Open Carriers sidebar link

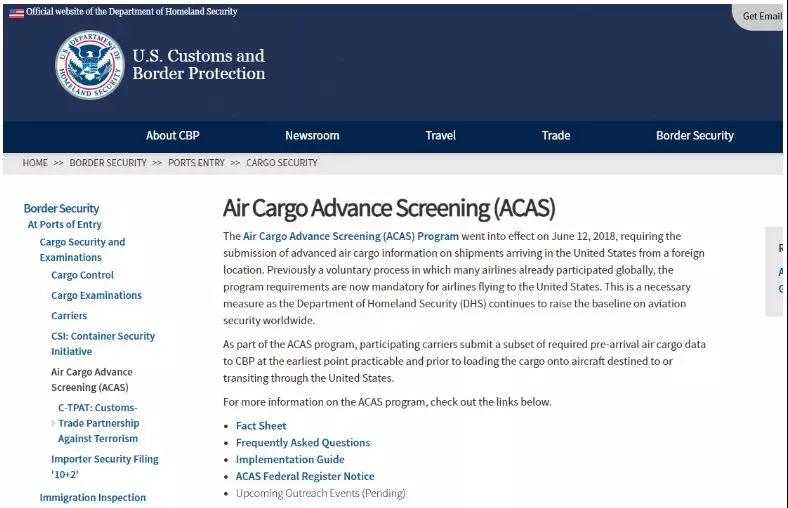[69, 316]
